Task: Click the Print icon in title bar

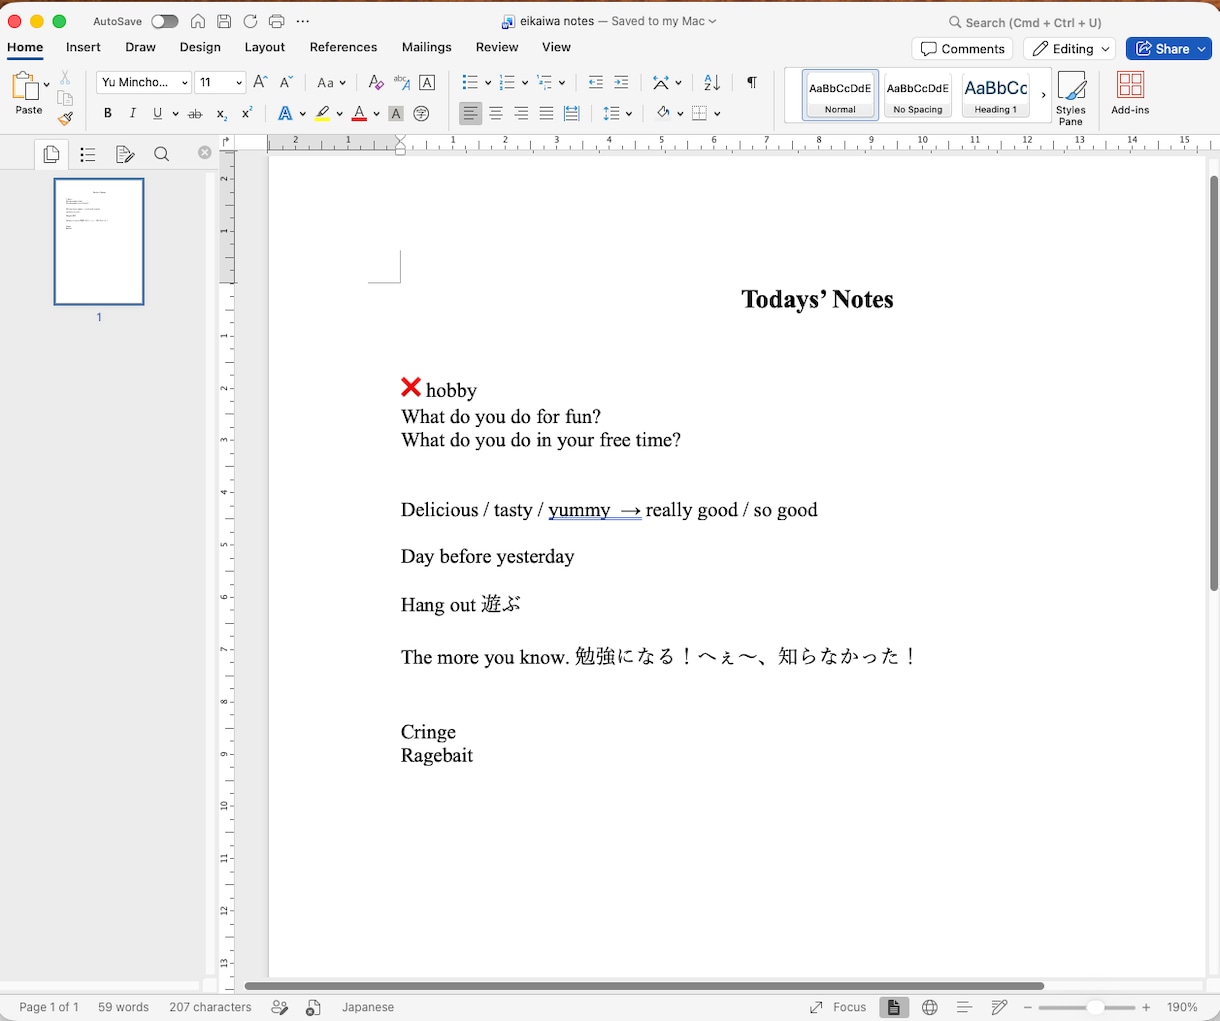Action: (277, 22)
